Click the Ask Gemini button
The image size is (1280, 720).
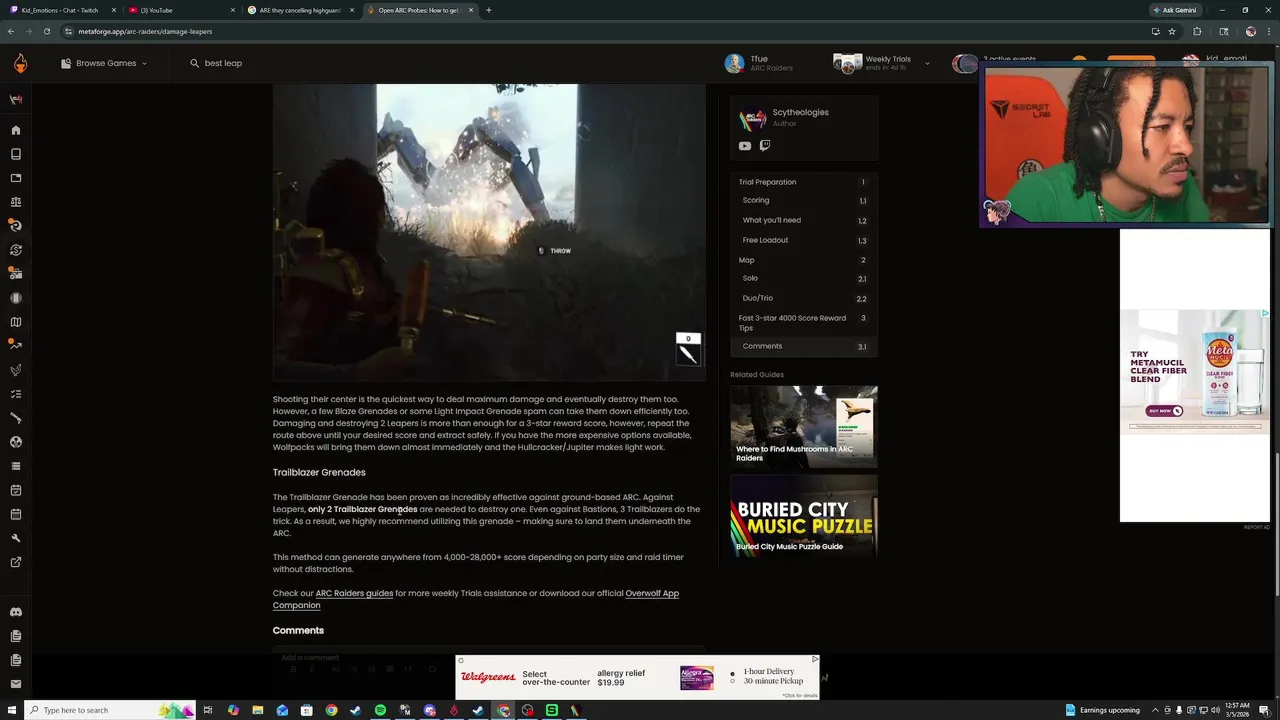(x=1175, y=10)
